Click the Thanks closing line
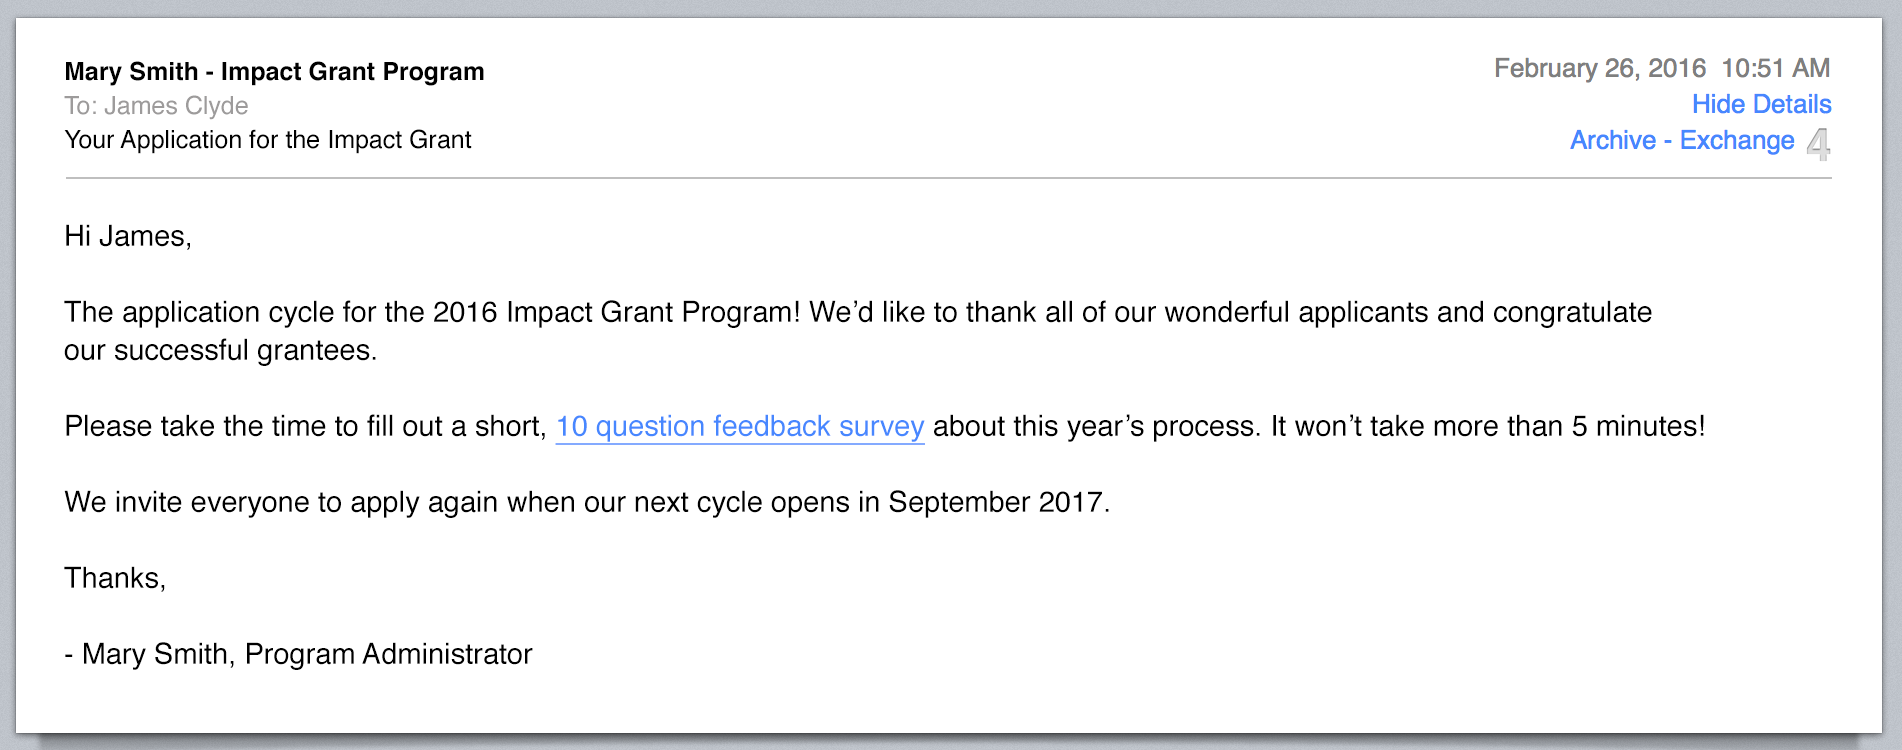The width and height of the screenshot is (1902, 750). (115, 578)
